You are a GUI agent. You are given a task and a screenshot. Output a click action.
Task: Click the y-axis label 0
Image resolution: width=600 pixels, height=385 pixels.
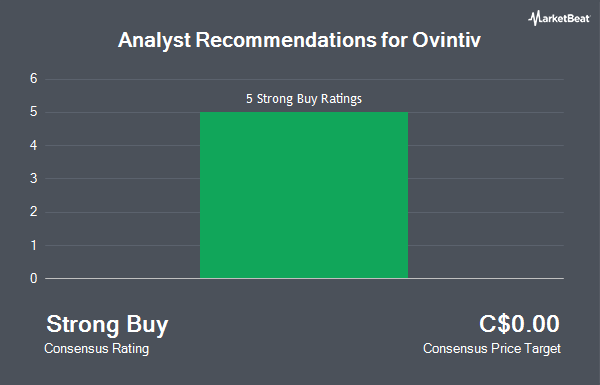point(34,279)
